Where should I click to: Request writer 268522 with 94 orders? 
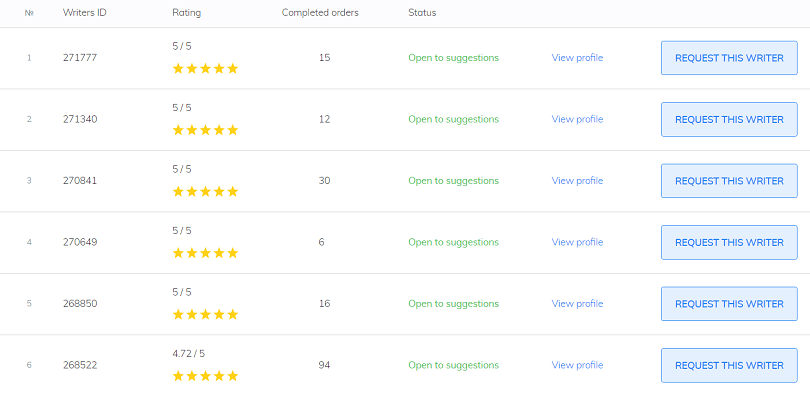pos(729,365)
